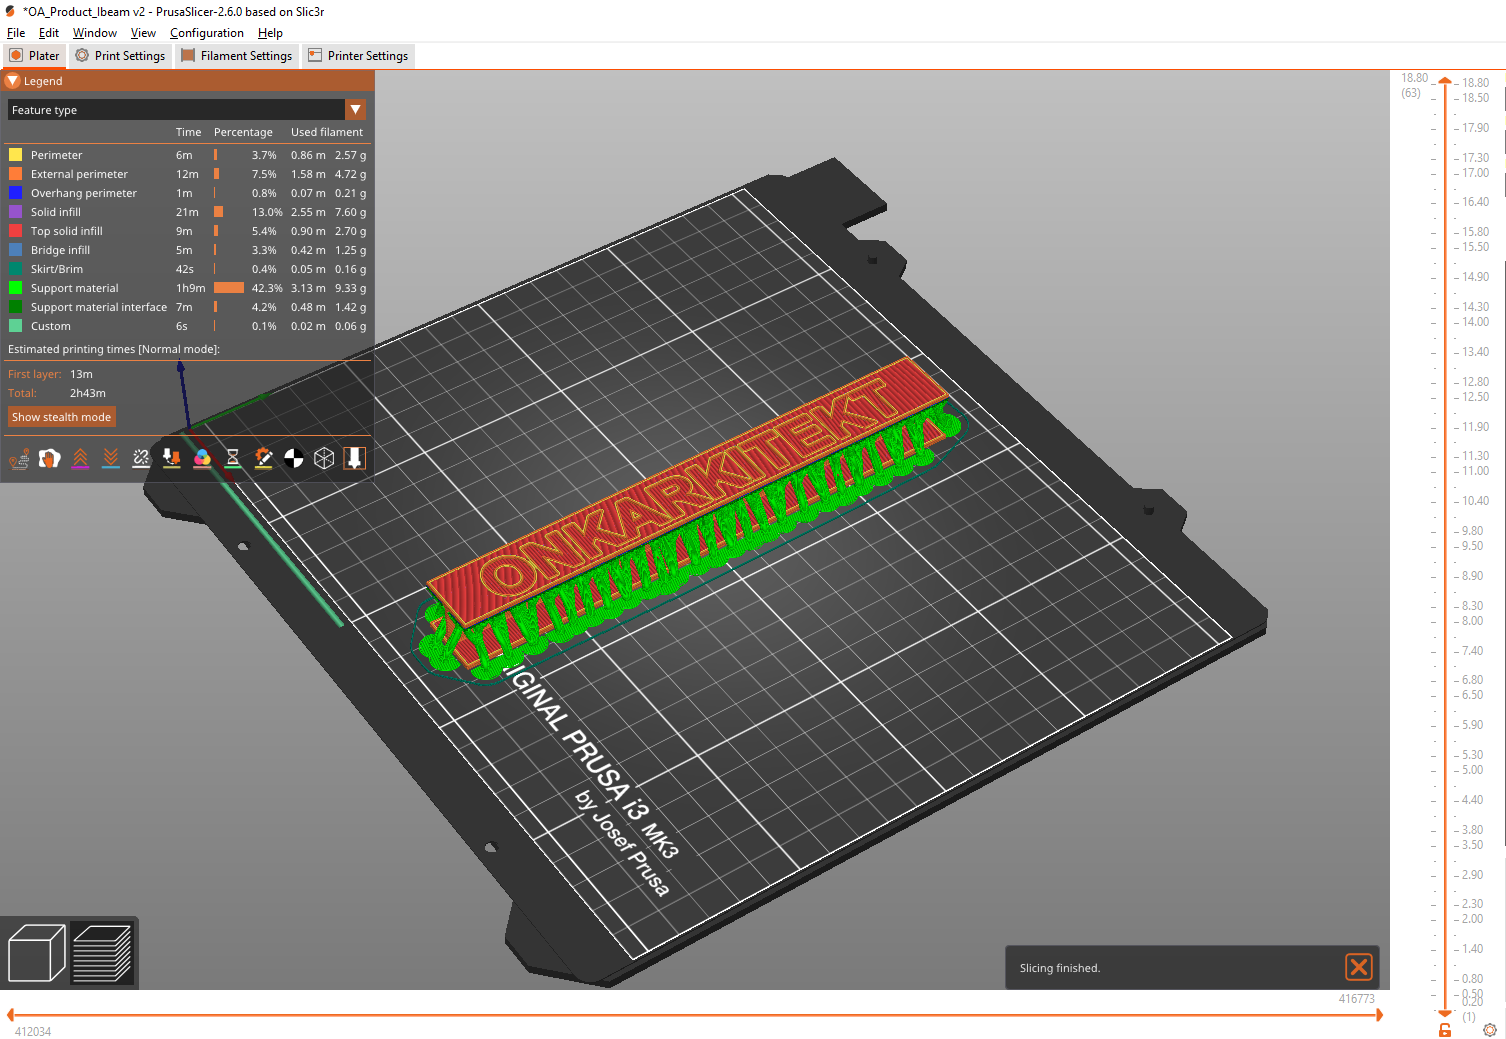
Task: Open the Configuration menu
Action: 206,32
